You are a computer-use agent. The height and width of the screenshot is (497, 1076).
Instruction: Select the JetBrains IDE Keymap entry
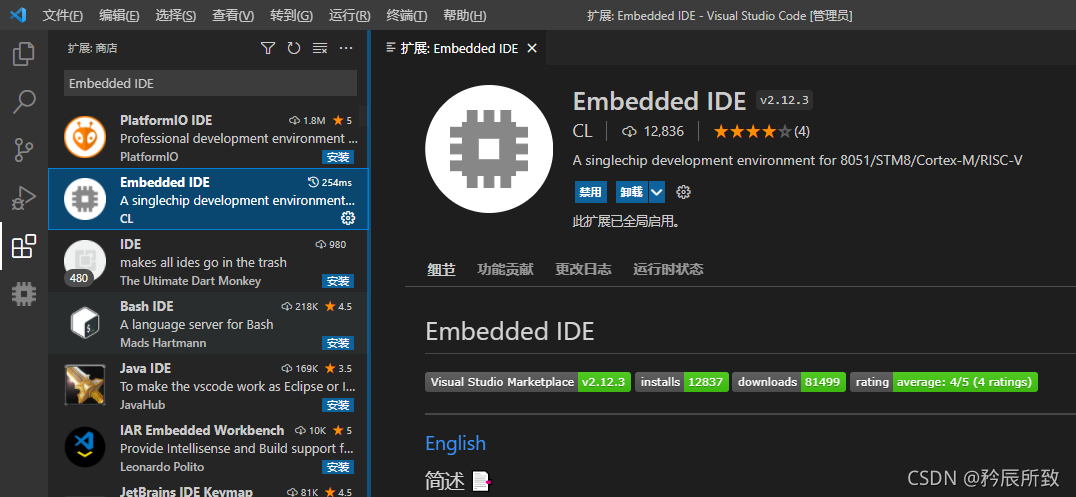pos(186,492)
